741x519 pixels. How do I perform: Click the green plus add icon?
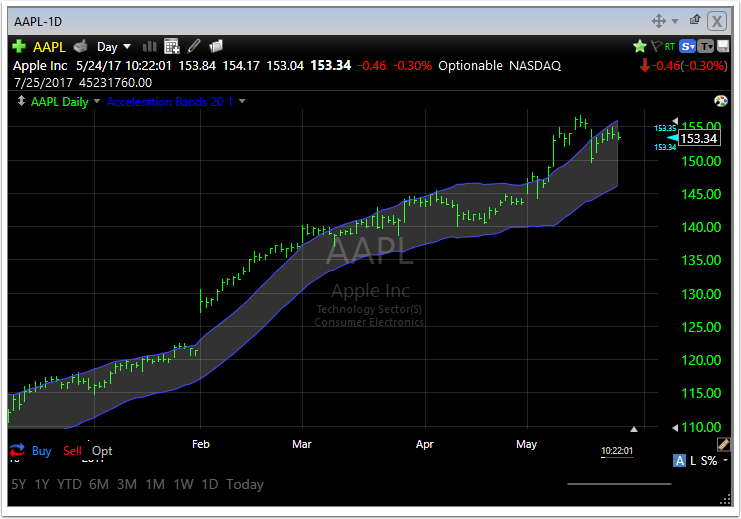tap(19, 46)
